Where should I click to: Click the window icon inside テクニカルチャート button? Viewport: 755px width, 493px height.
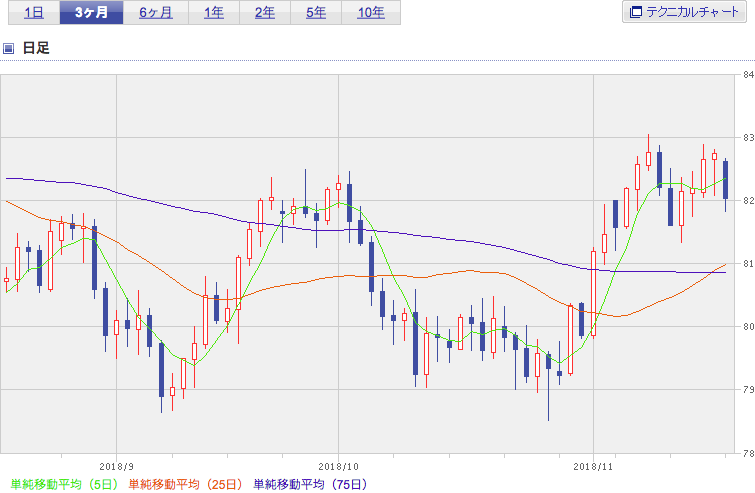coord(636,12)
